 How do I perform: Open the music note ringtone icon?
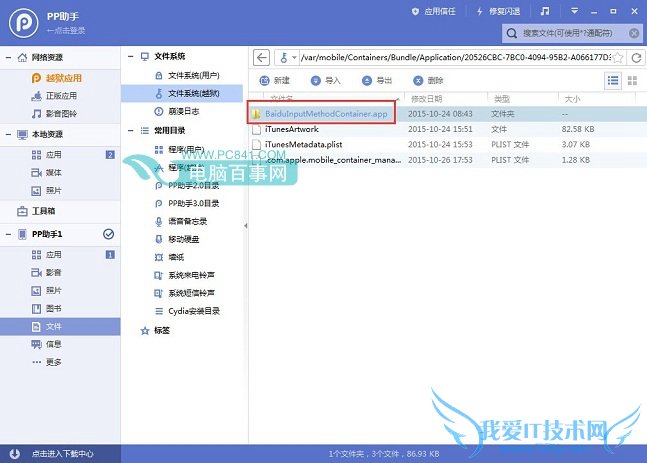click(545, 11)
